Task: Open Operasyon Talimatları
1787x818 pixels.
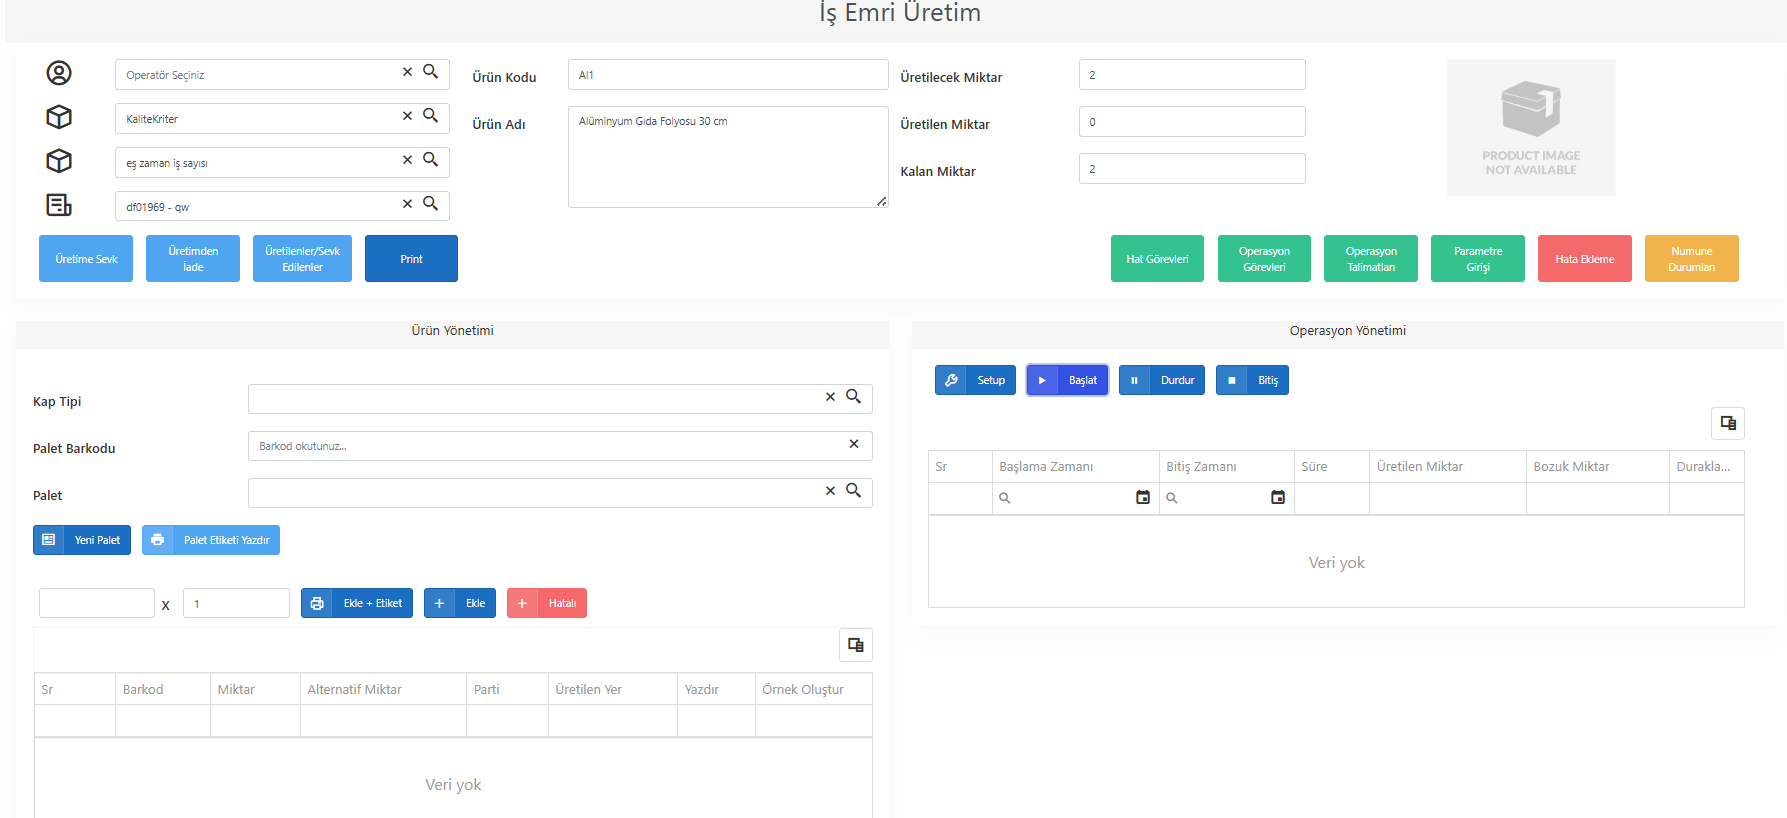Action: click(1371, 259)
